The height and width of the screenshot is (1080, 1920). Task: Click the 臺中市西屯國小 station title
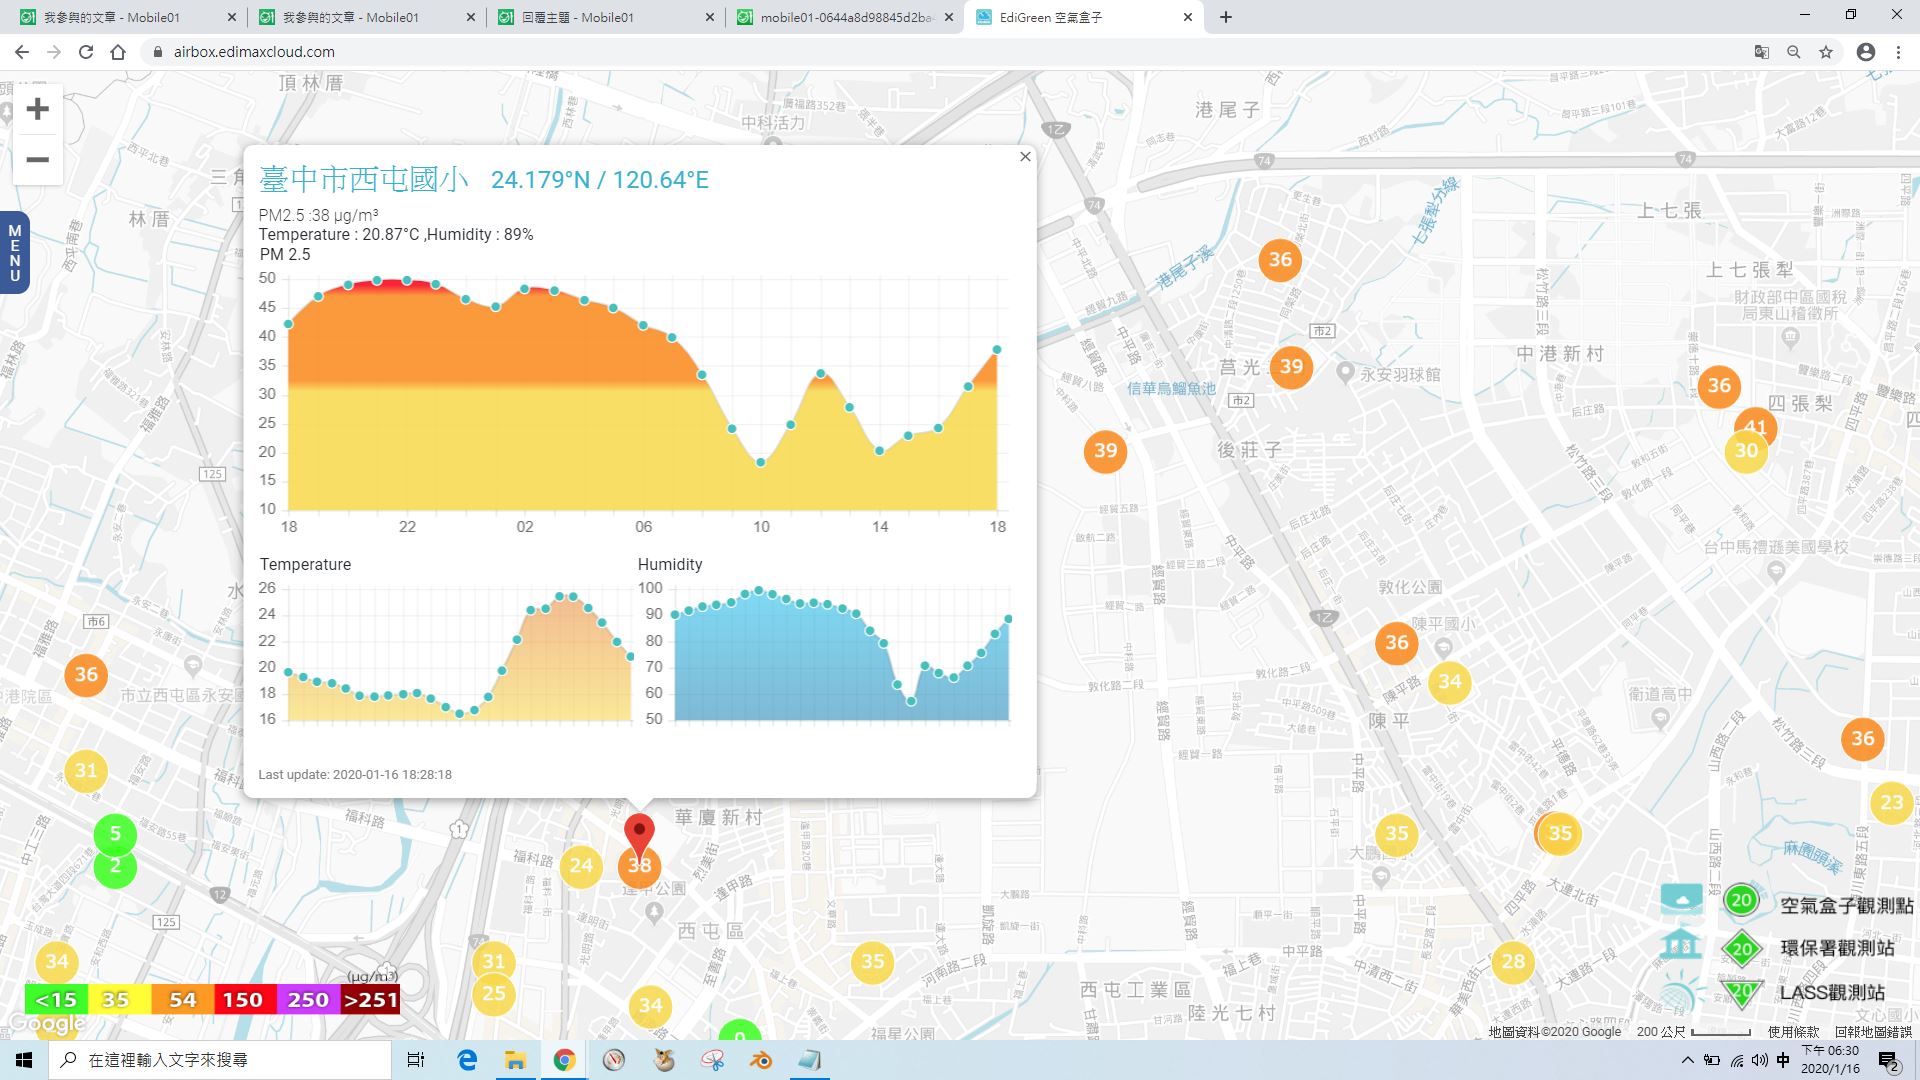tap(363, 179)
